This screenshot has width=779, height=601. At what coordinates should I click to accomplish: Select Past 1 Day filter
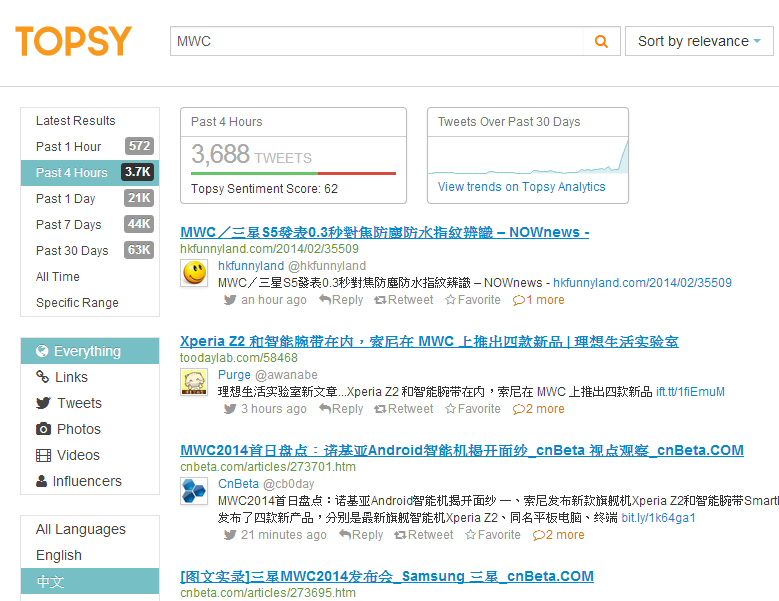coord(90,199)
